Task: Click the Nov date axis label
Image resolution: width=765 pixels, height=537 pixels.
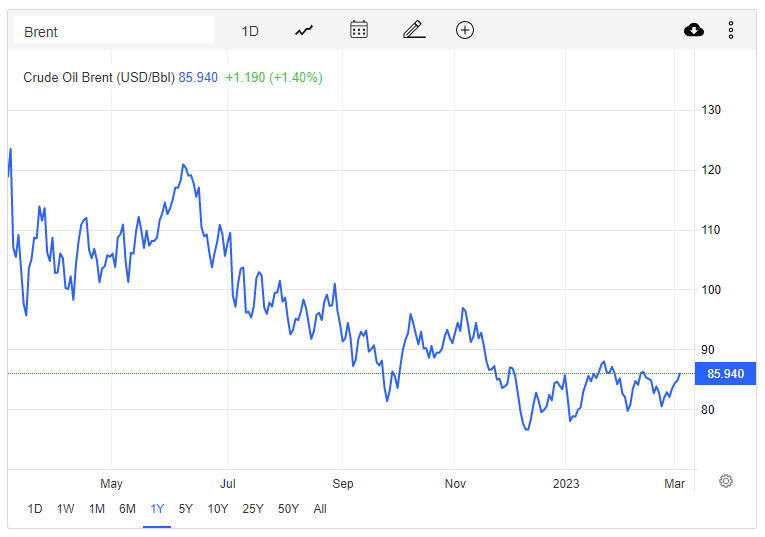Action: (x=455, y=484)
